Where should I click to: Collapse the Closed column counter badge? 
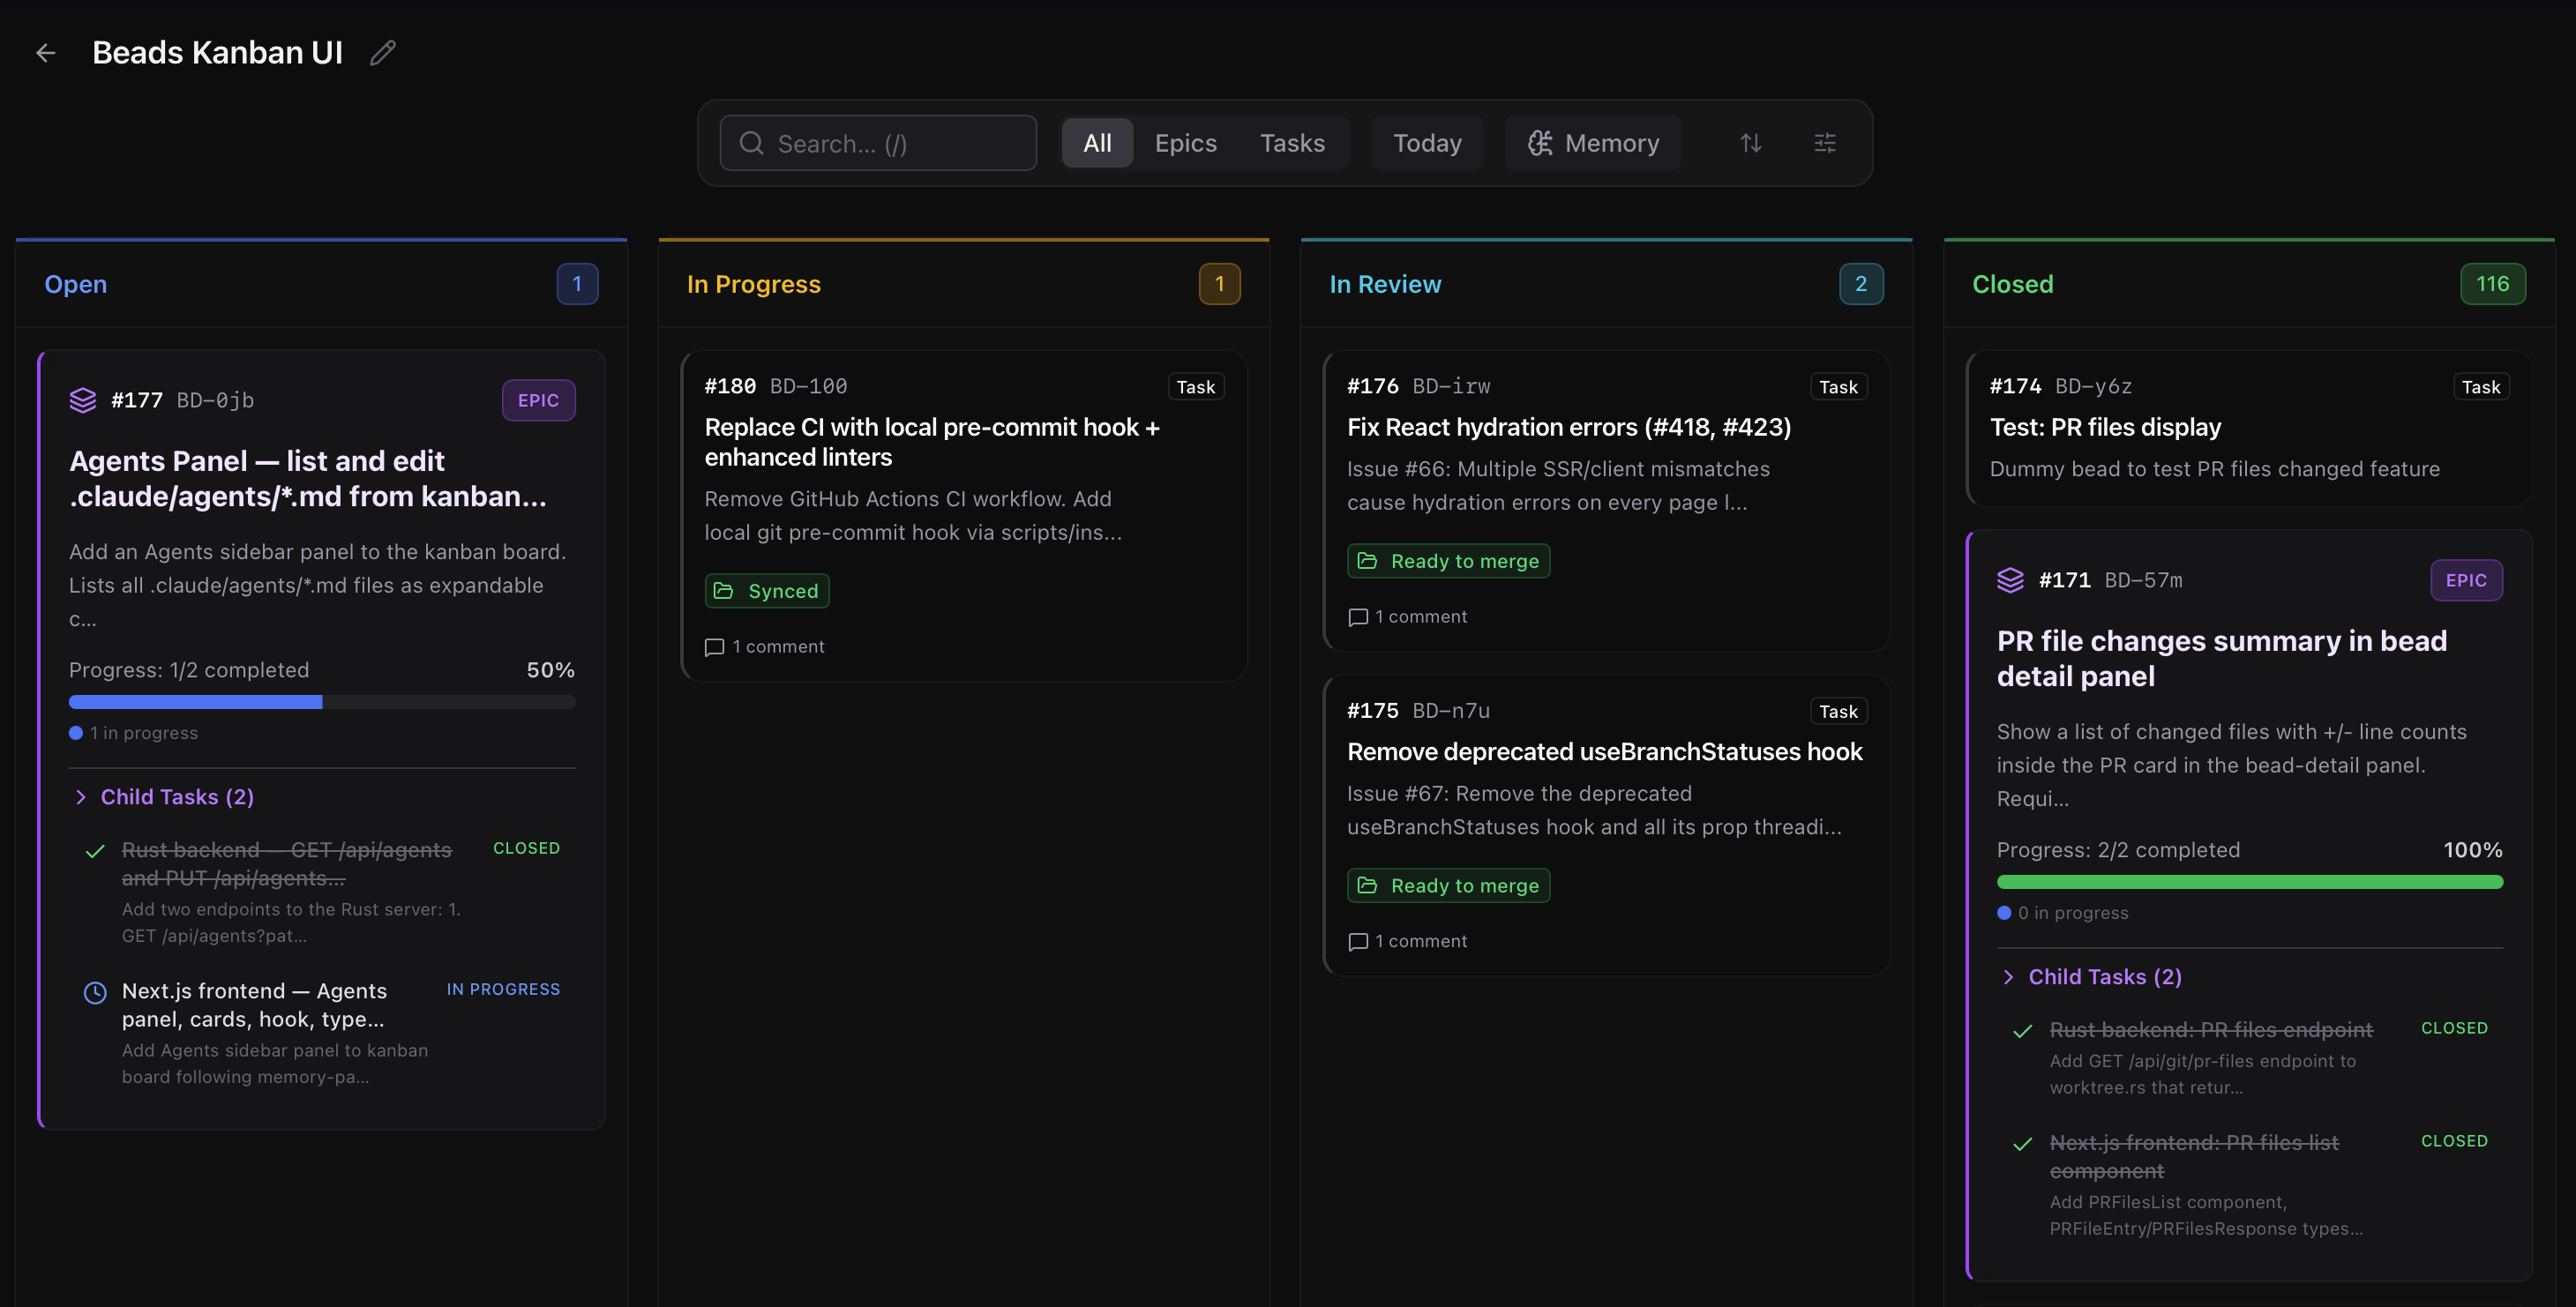[2492, 283]
